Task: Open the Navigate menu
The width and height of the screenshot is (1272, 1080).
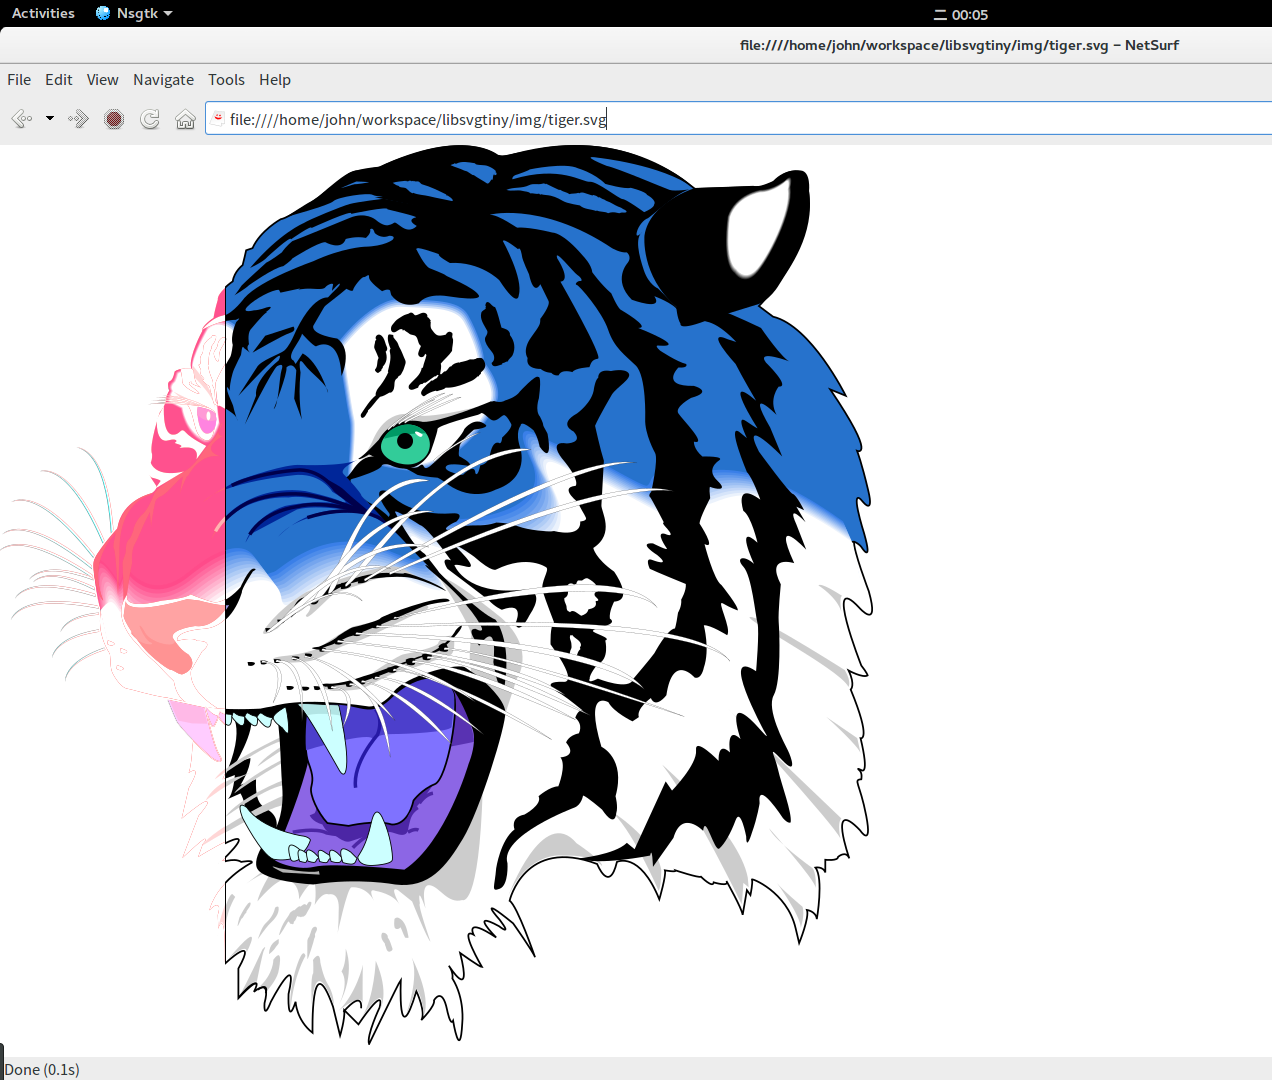Action: click(163, 80)
